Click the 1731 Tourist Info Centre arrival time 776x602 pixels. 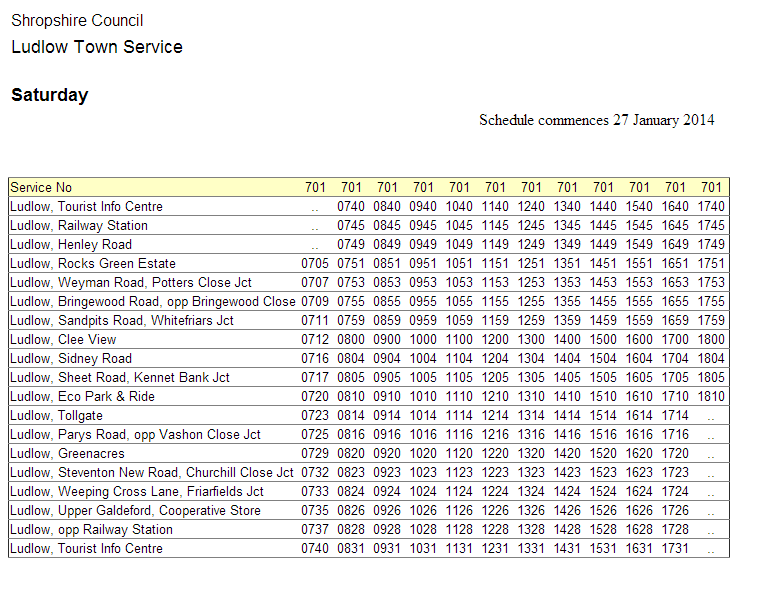[675, 549]
